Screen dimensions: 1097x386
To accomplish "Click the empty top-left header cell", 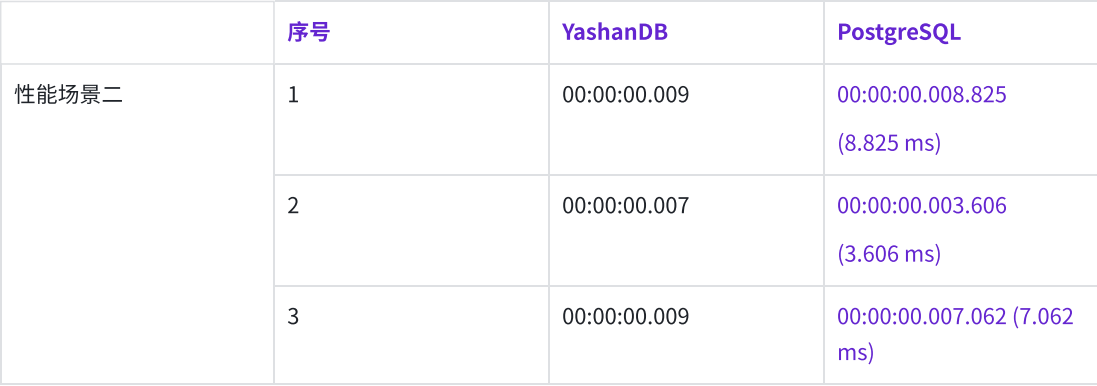I will click(137, 32).
